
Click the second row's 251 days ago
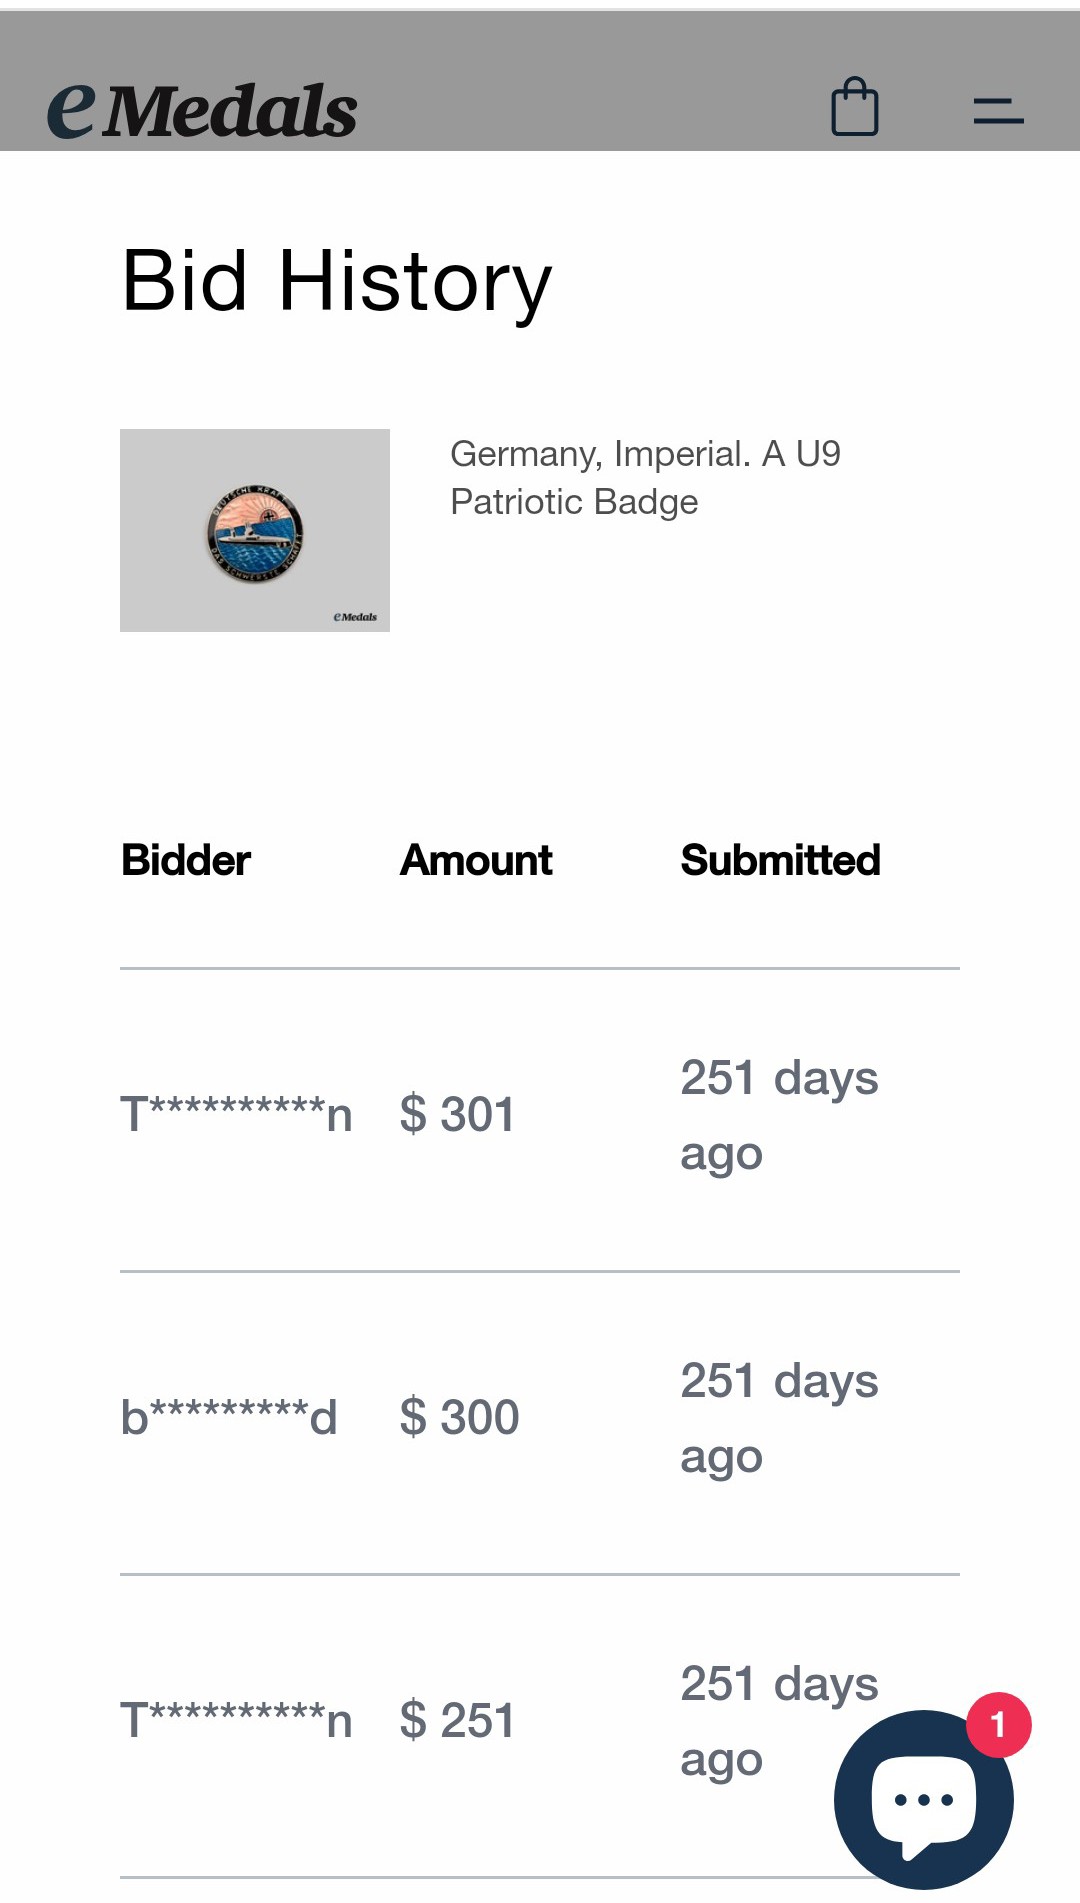(x=779, y=1419)
